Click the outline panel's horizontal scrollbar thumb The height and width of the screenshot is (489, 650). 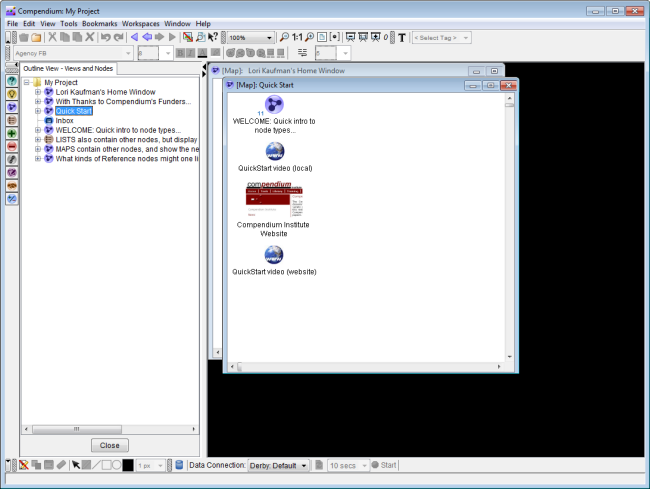[x=77, y=429]
